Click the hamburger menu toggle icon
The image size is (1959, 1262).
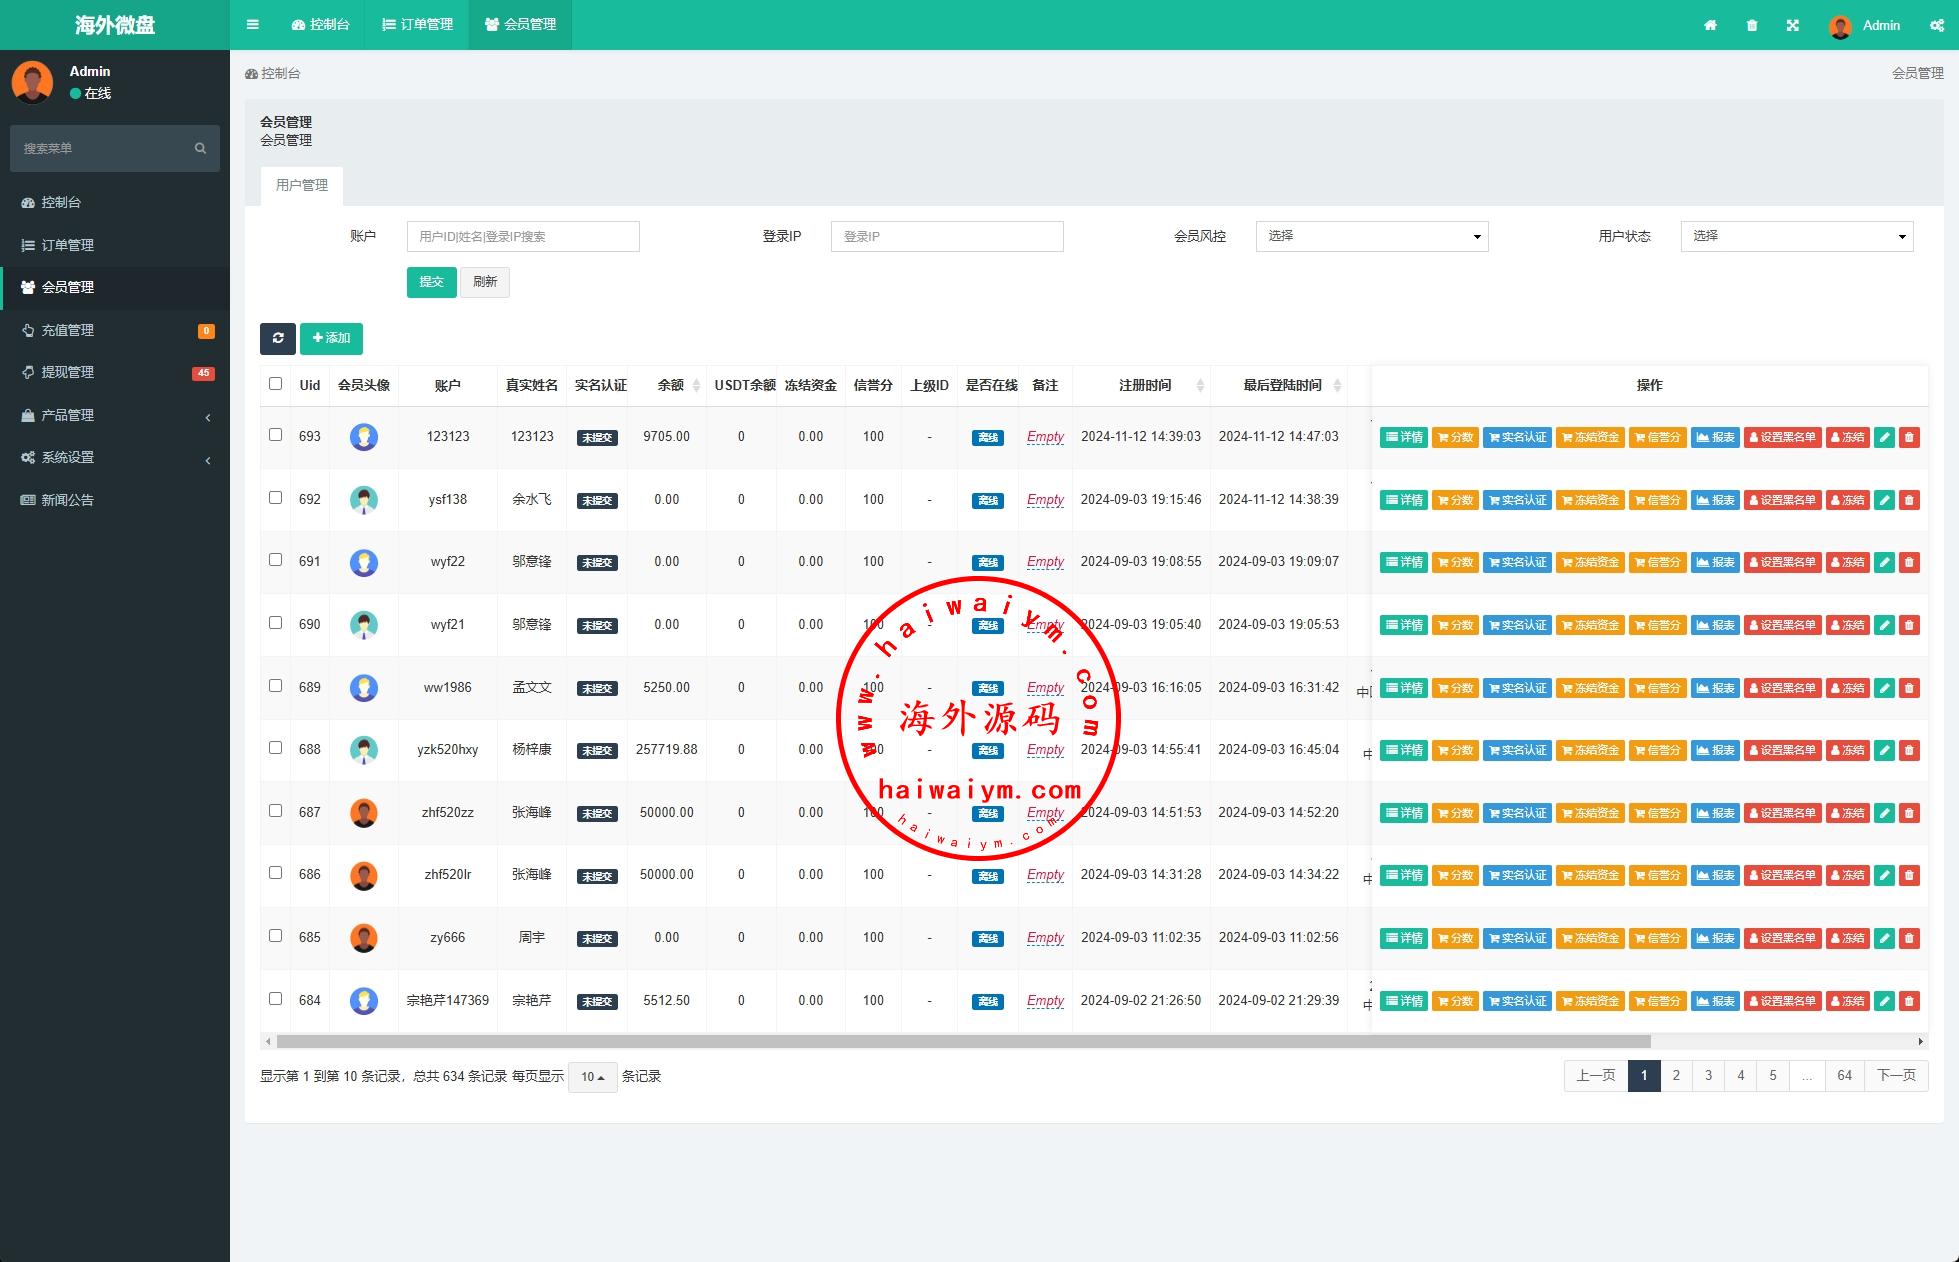pos(253,25)
